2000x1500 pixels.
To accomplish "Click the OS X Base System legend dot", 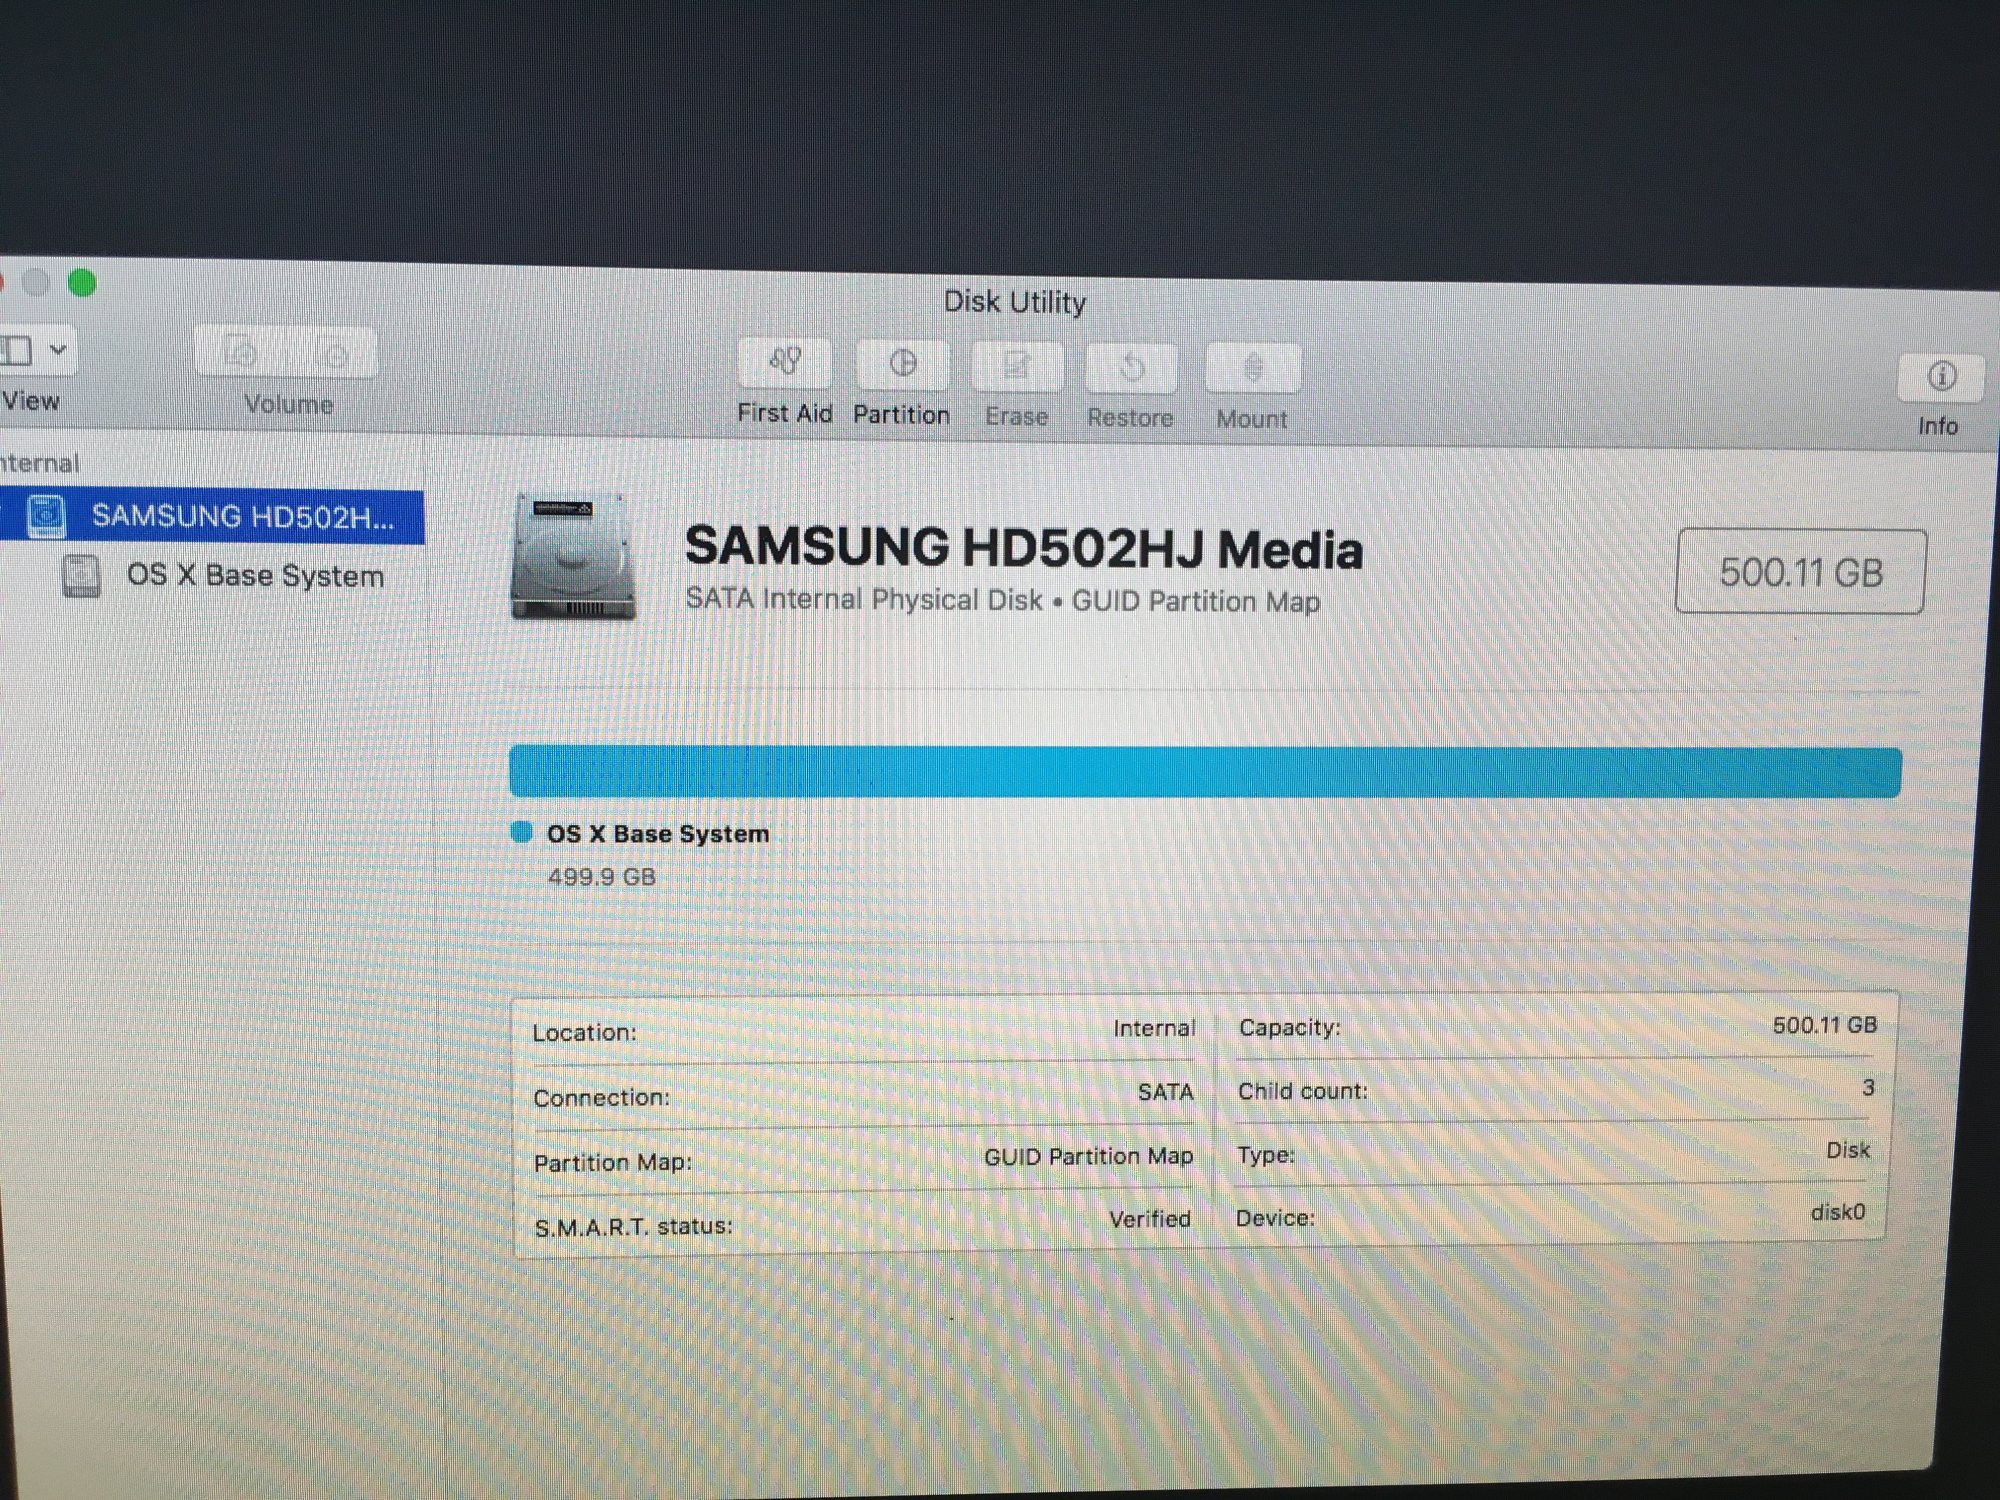I will coord(521,832).
